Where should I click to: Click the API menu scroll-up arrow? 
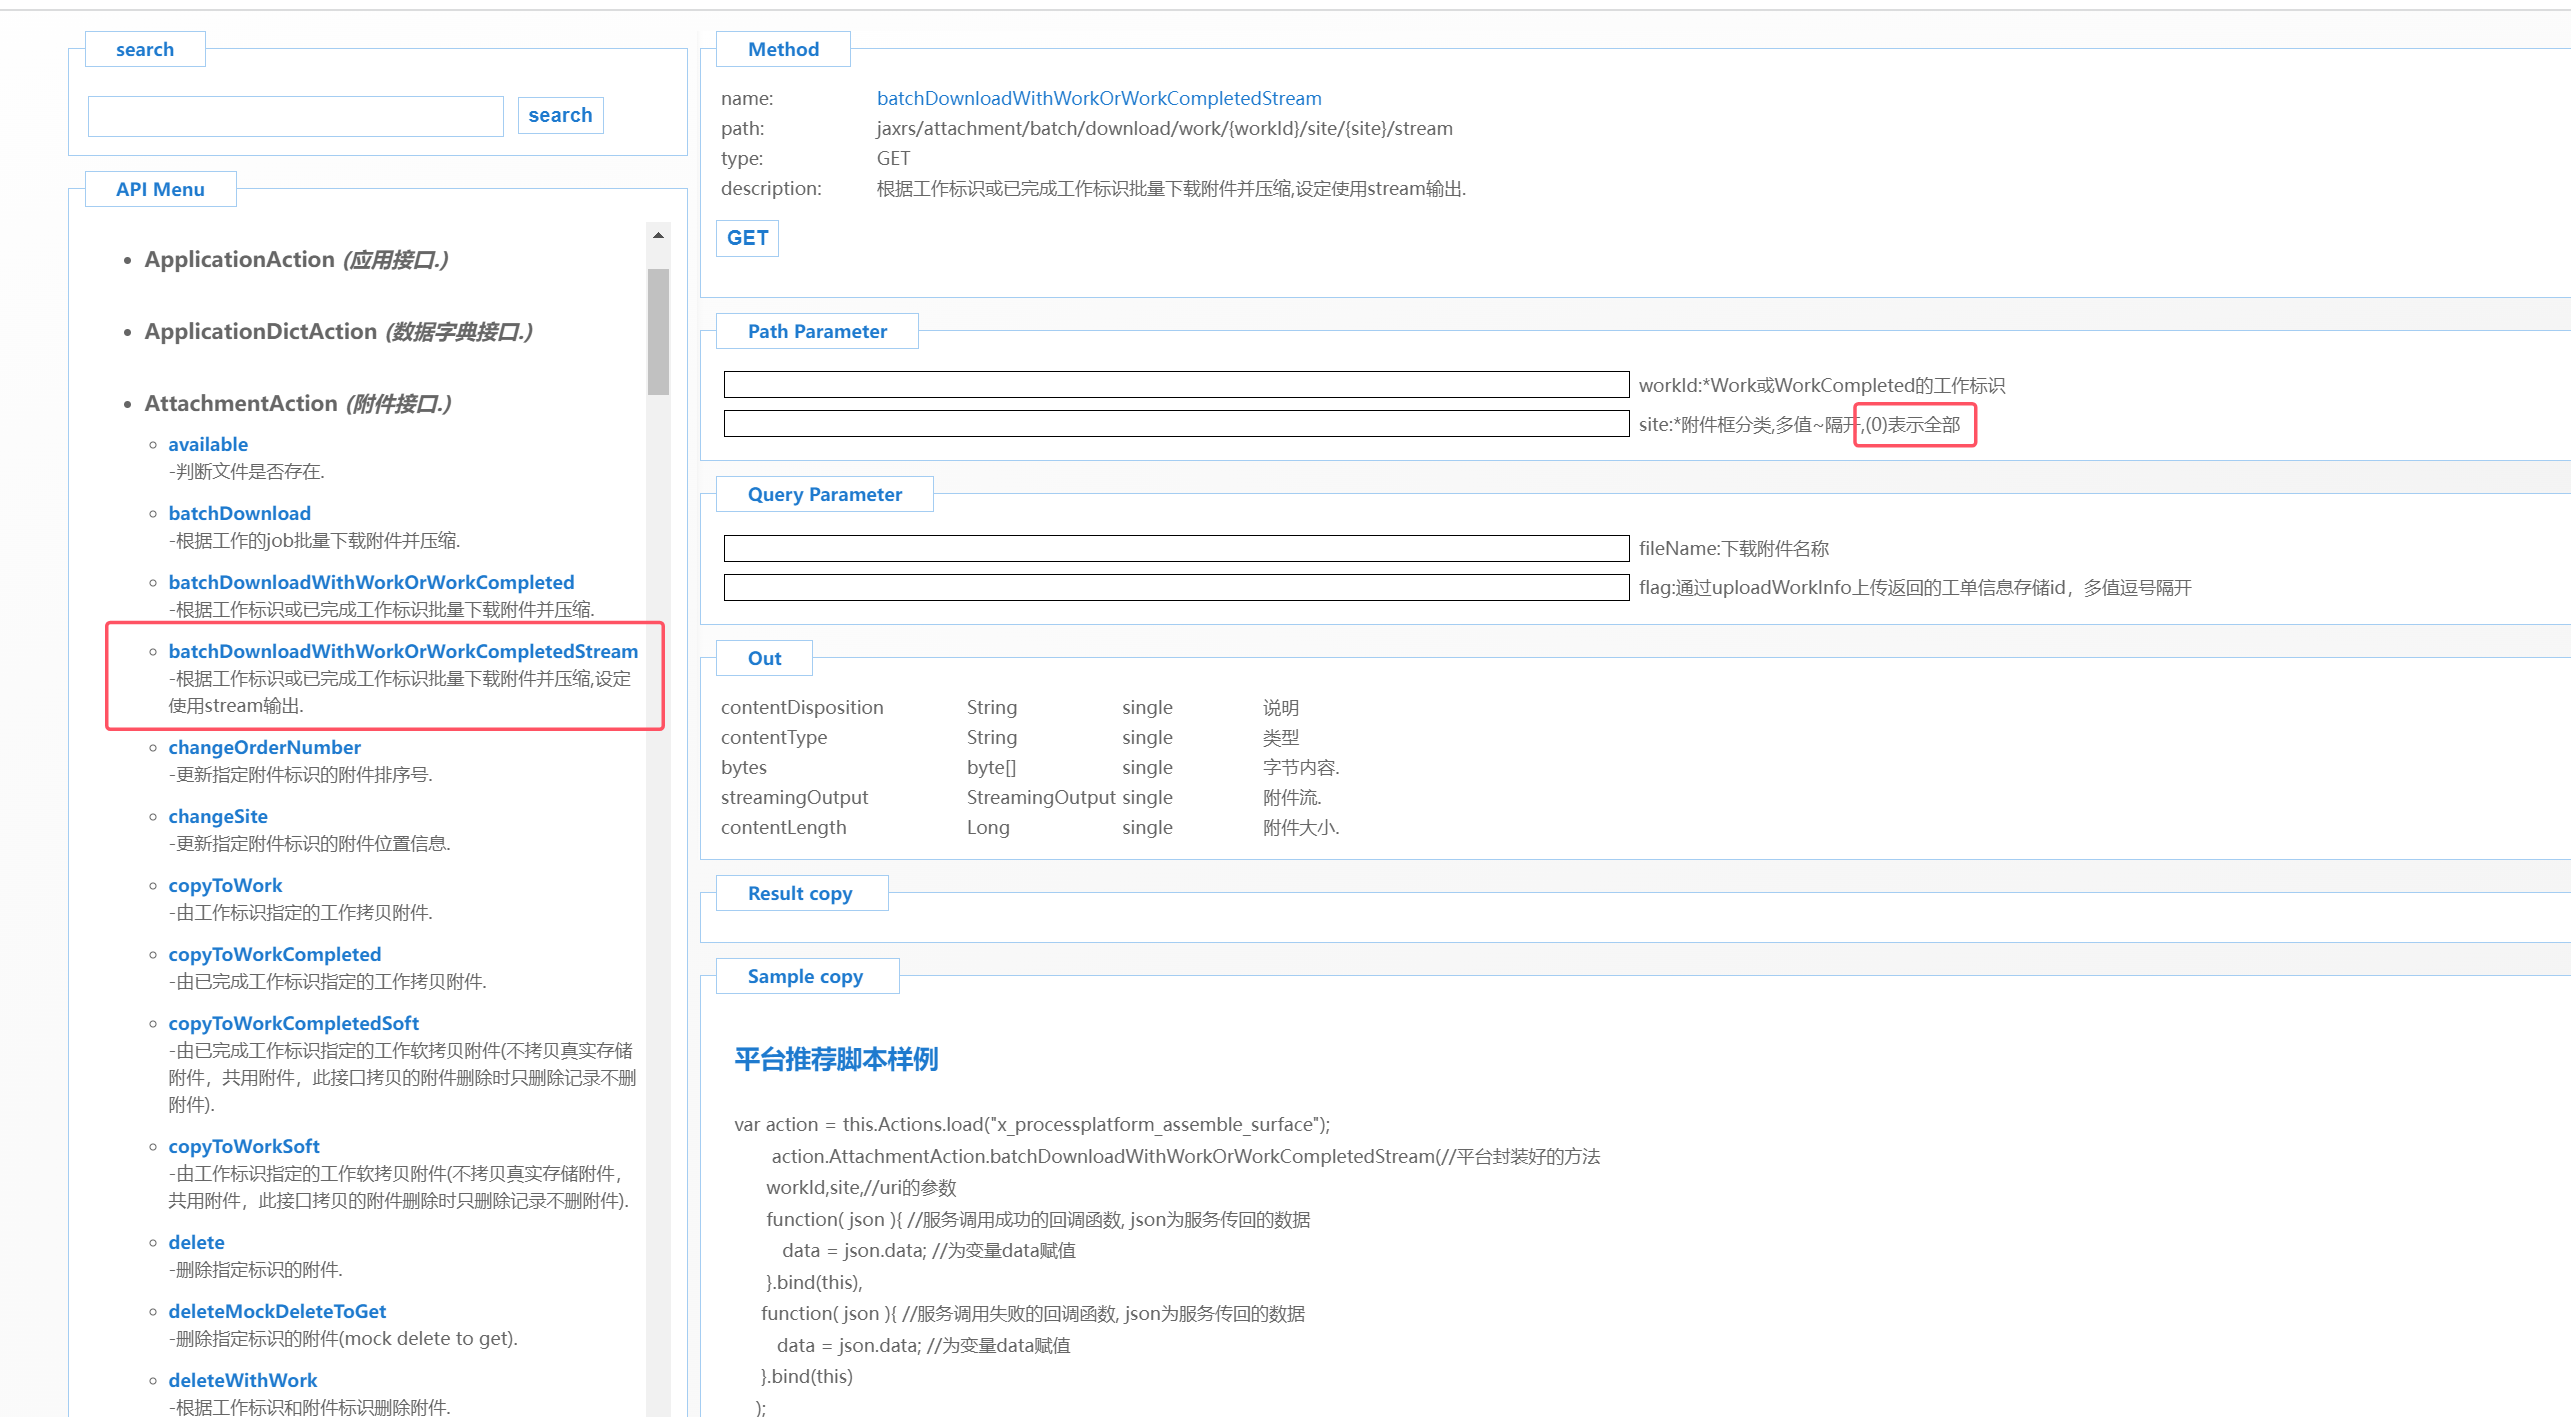[x=658, y=235]
